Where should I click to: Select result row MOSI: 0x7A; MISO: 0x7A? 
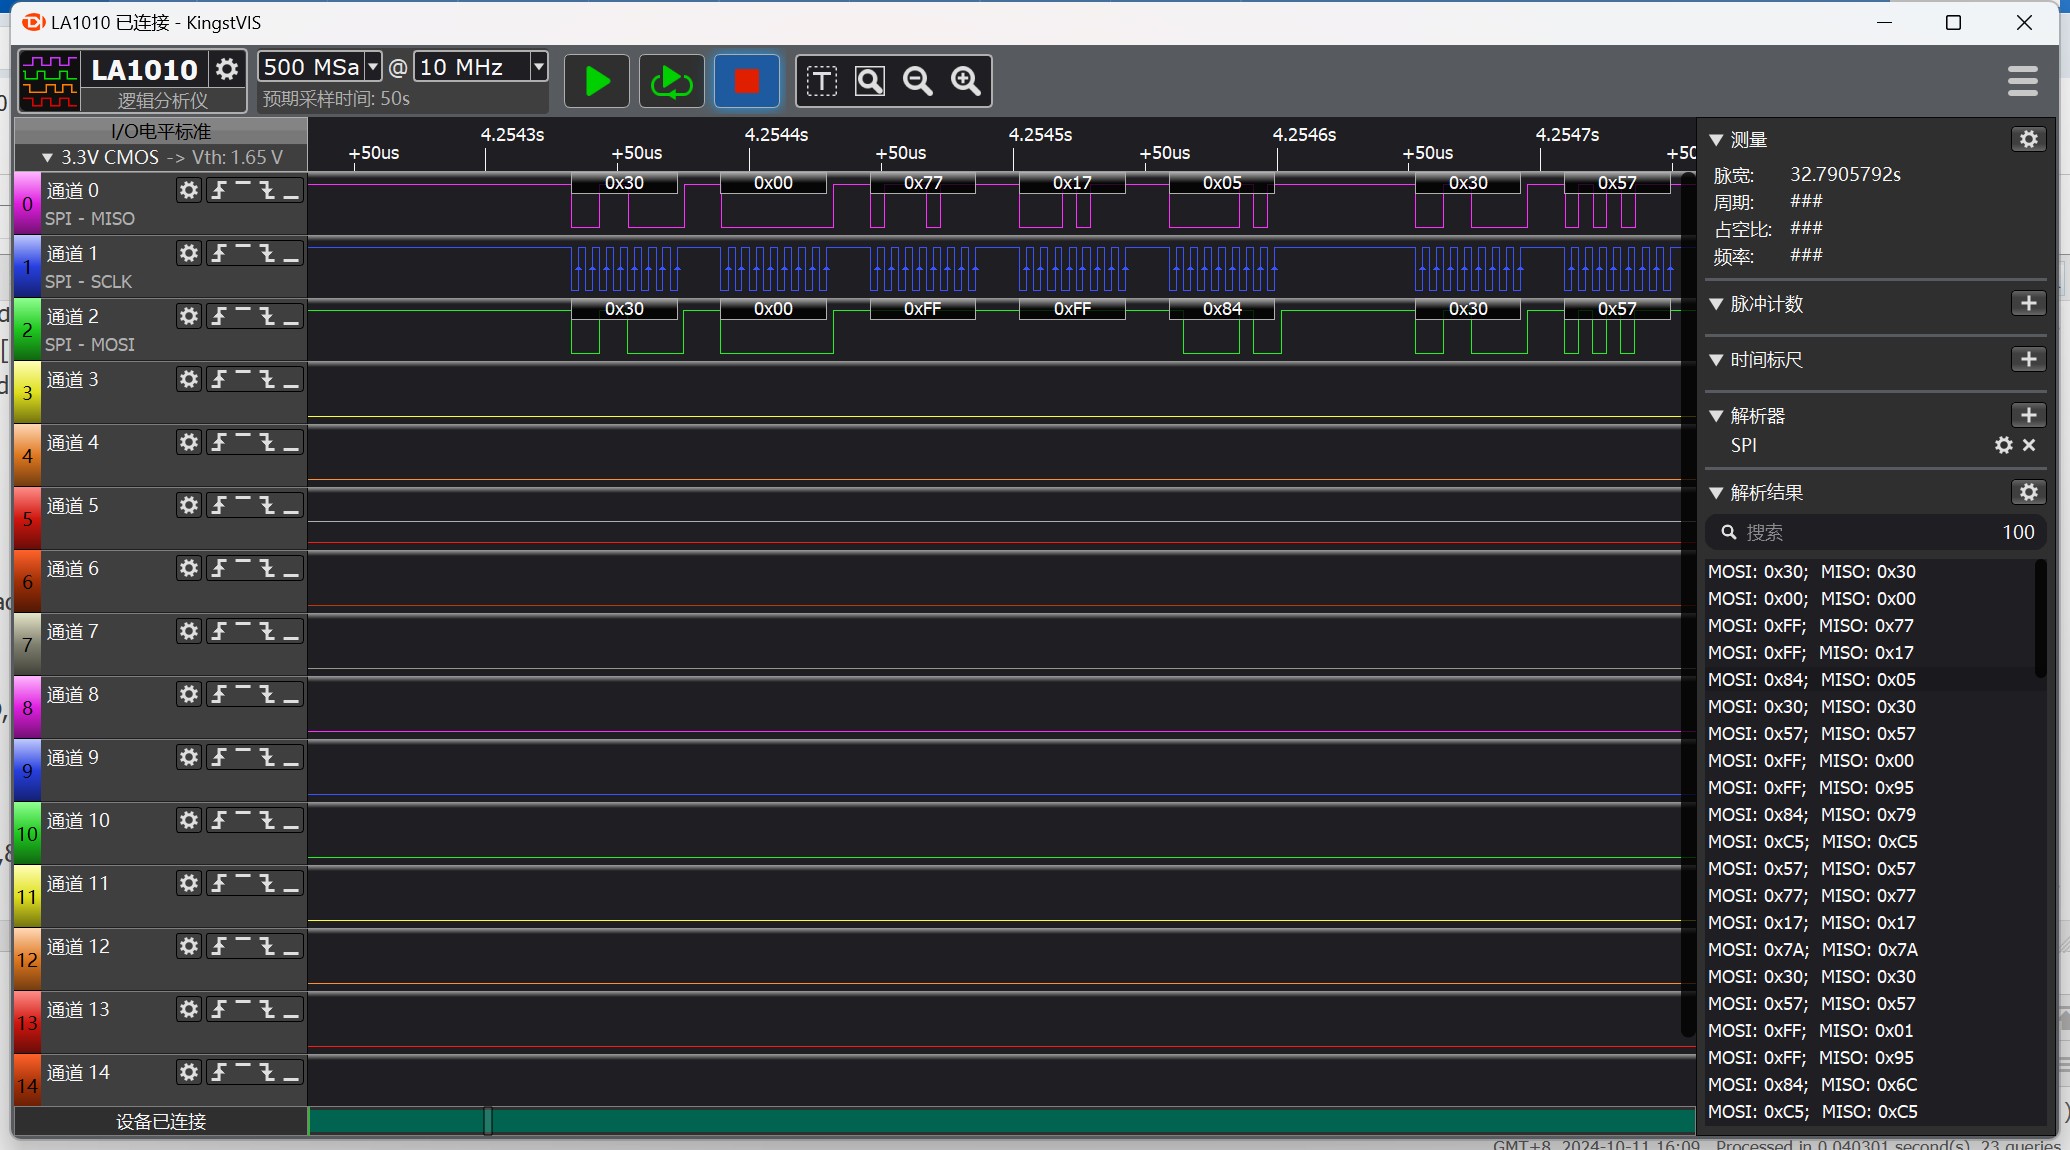point(1870,950)
